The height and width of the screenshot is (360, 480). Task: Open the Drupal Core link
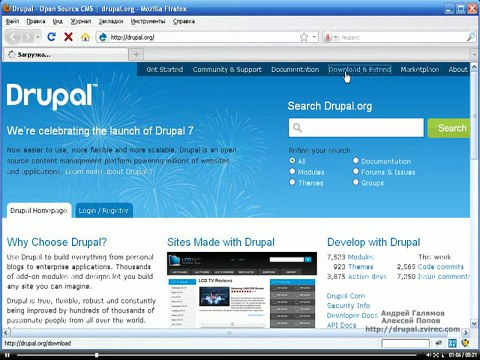pos(346,296)
